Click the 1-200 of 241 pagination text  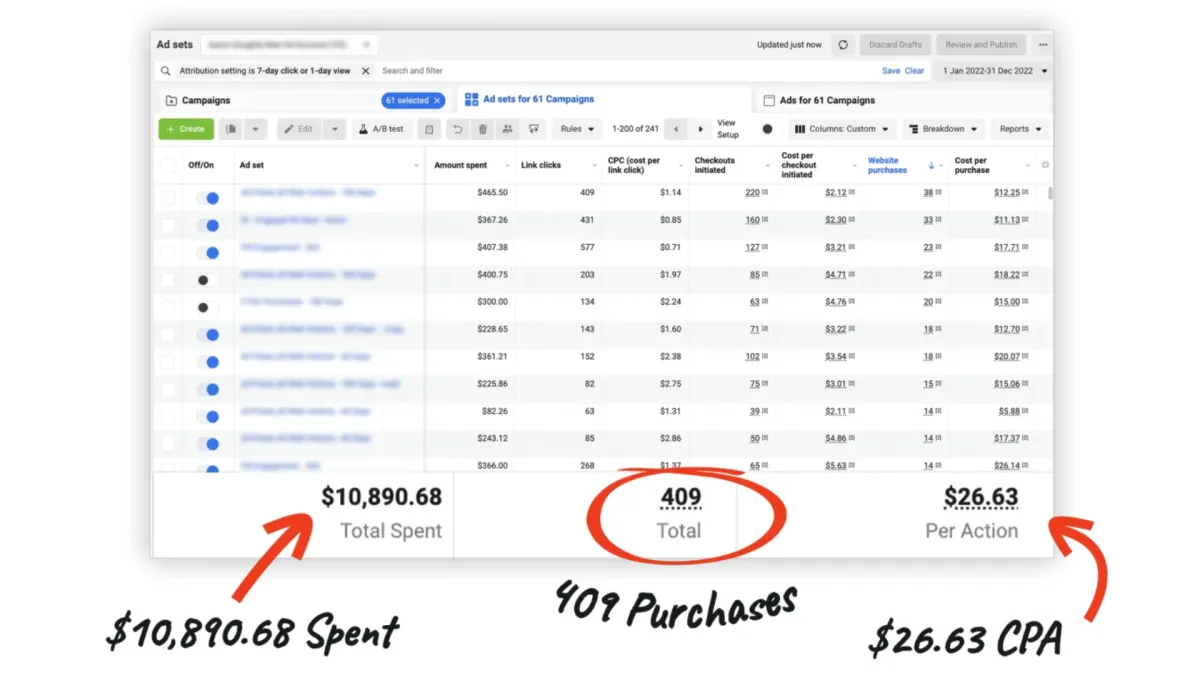pos(635,129)
